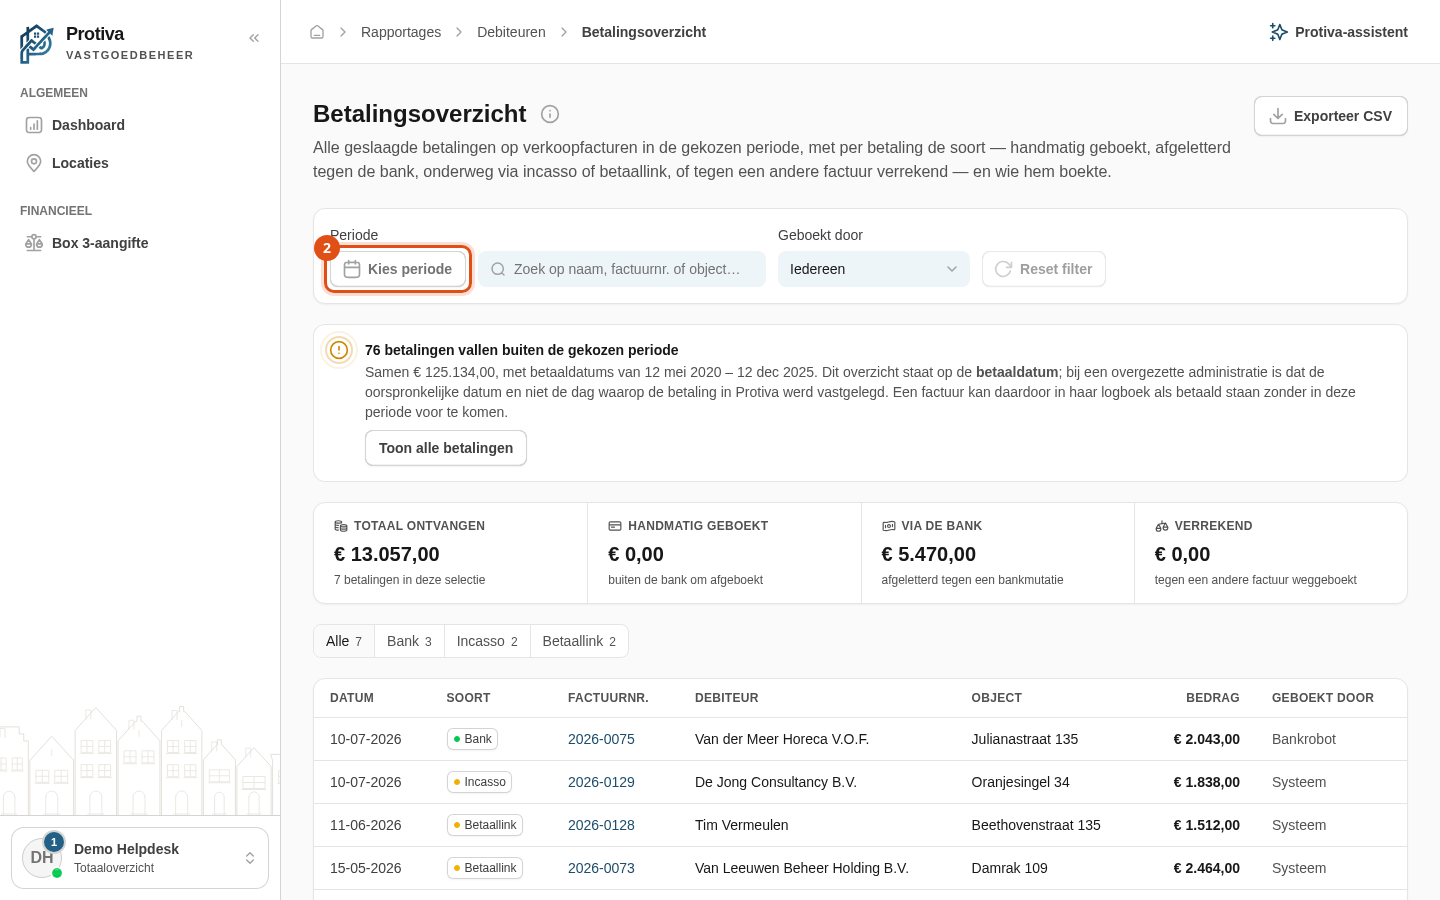Open Box 3-aangifte in the sidebar

[x=140, y=243]
